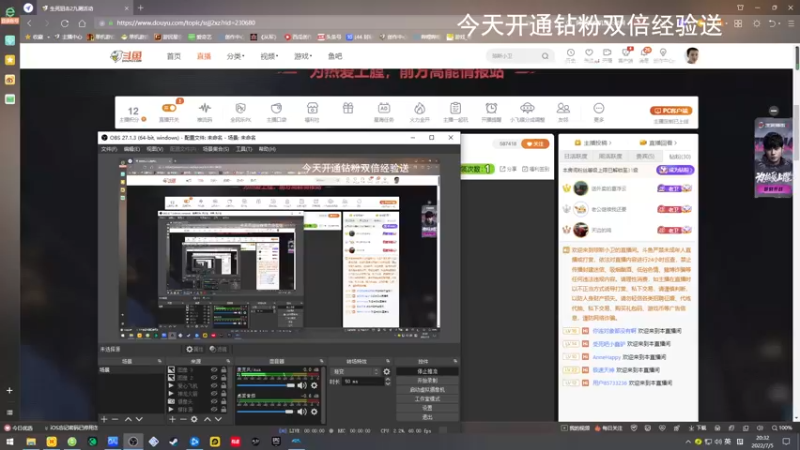
Task: Toggle visibility of first OBS source
Action: pos(214,370)
